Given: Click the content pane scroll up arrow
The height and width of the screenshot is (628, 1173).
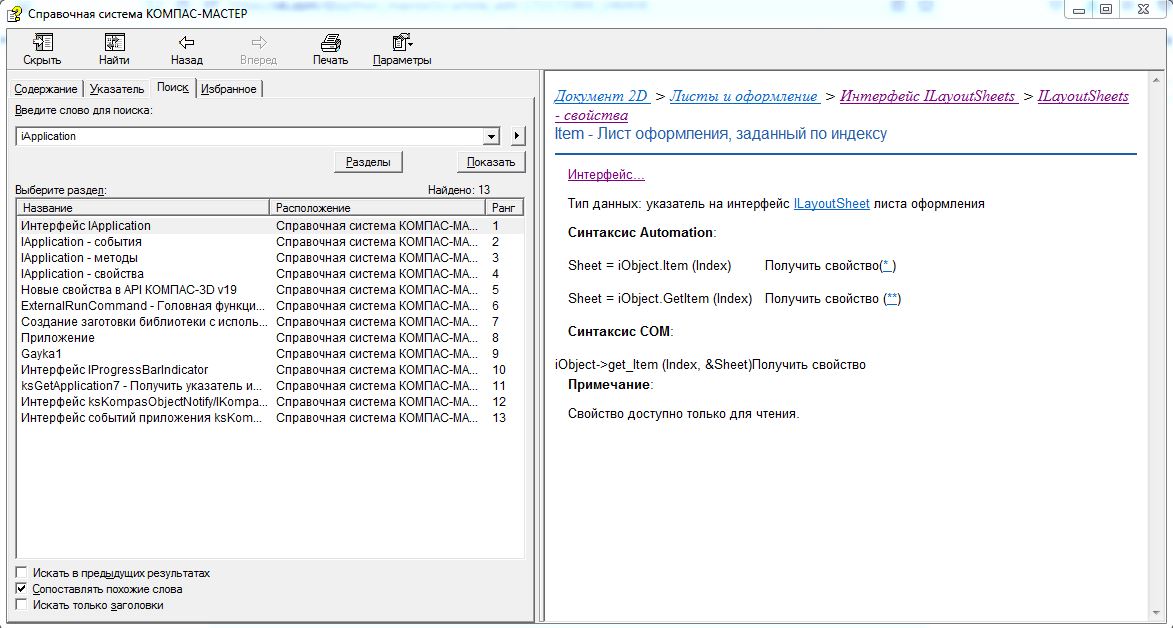Looking at the screenshot, I should tap(1156, 81).
